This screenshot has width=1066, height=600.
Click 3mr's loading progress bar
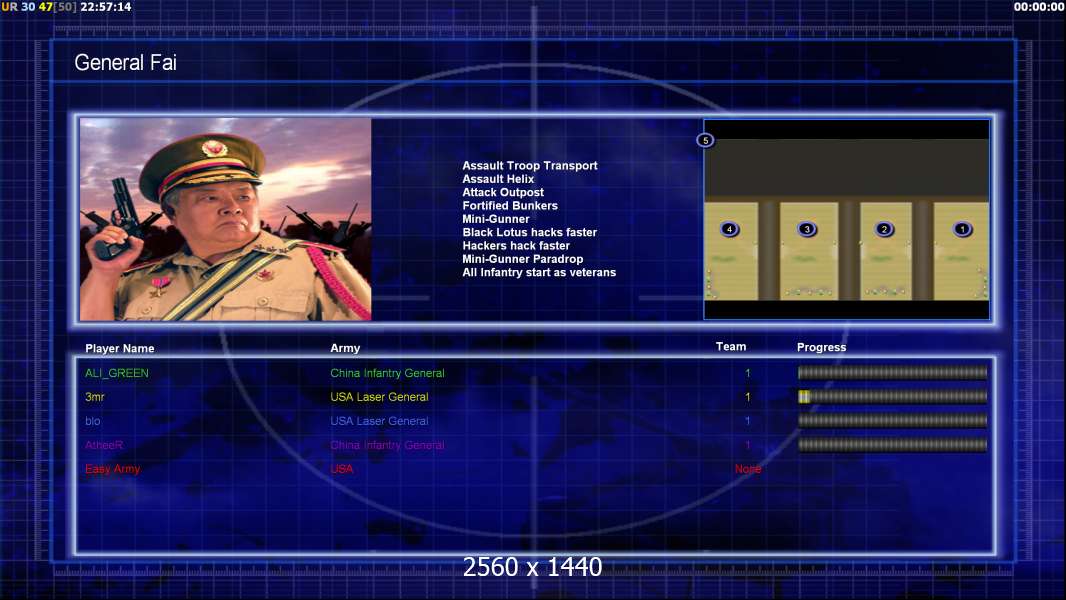[892, 396]
